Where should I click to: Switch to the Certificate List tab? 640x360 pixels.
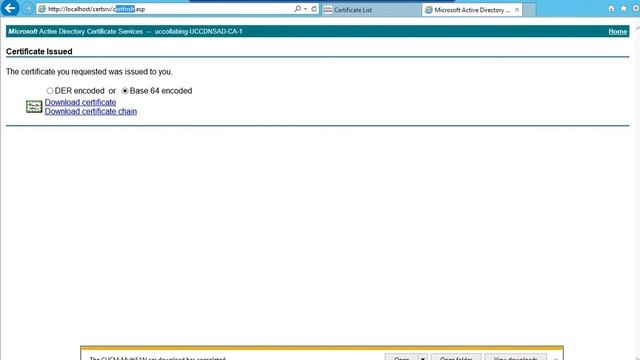(x=371, y=10)
